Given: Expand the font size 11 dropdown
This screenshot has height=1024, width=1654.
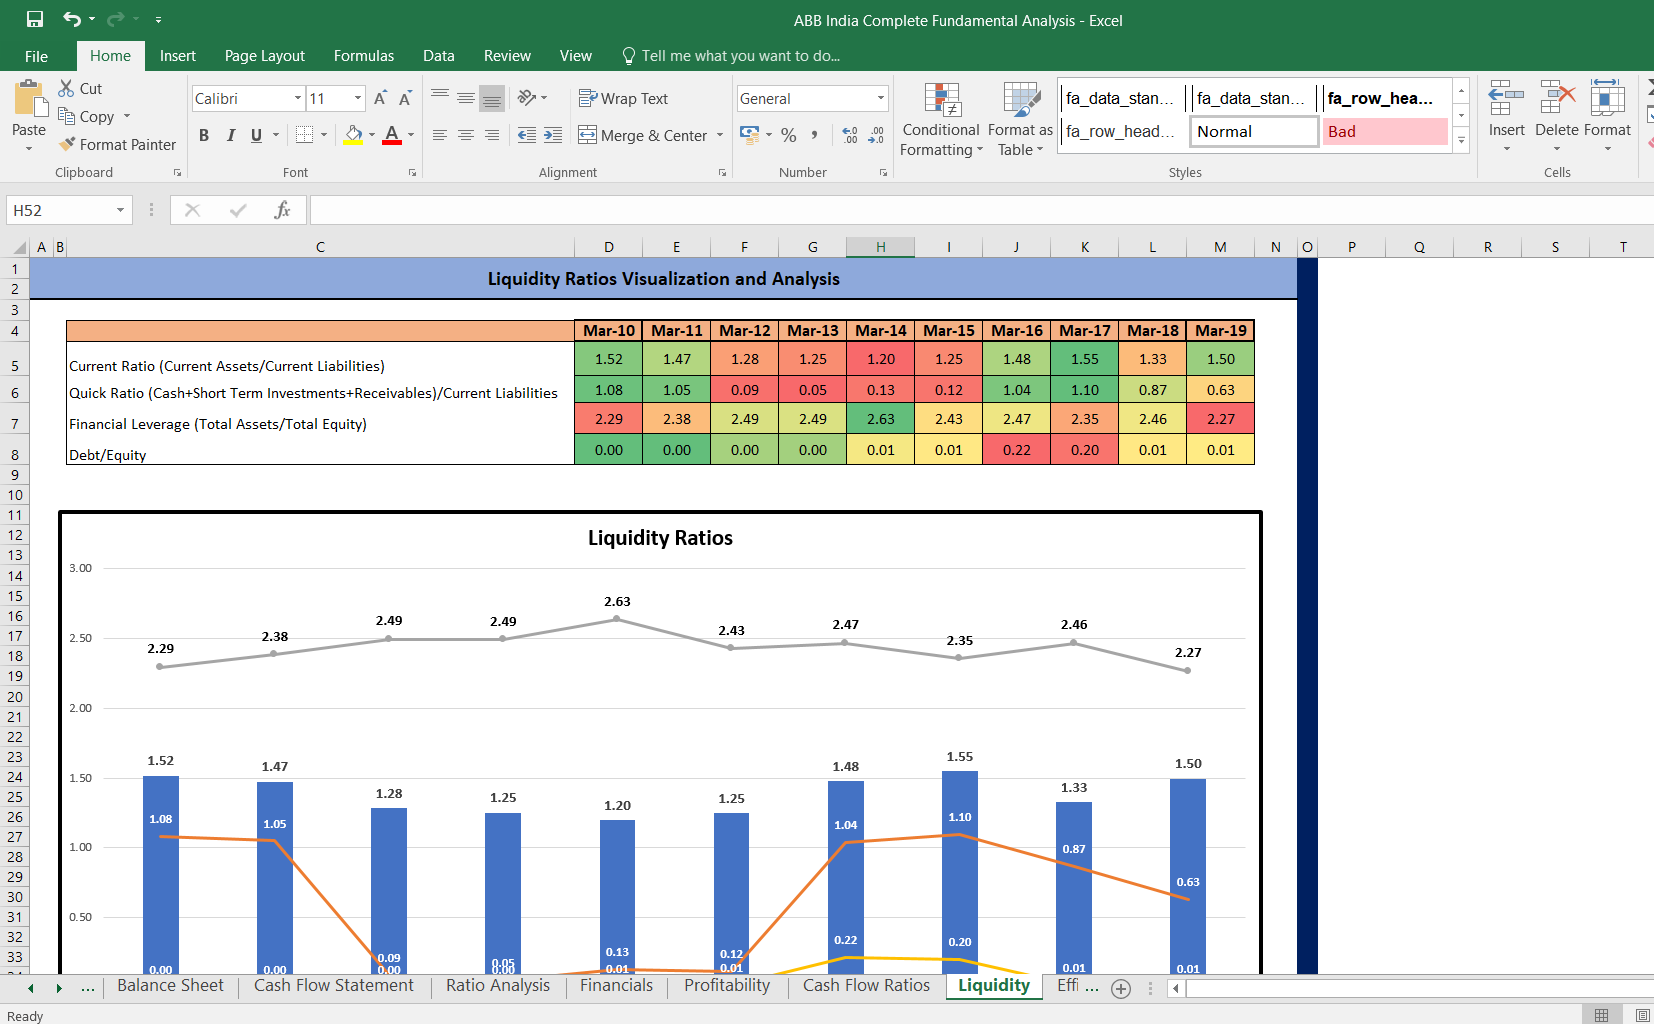Looking at the screenshot, I should point(357,98).
